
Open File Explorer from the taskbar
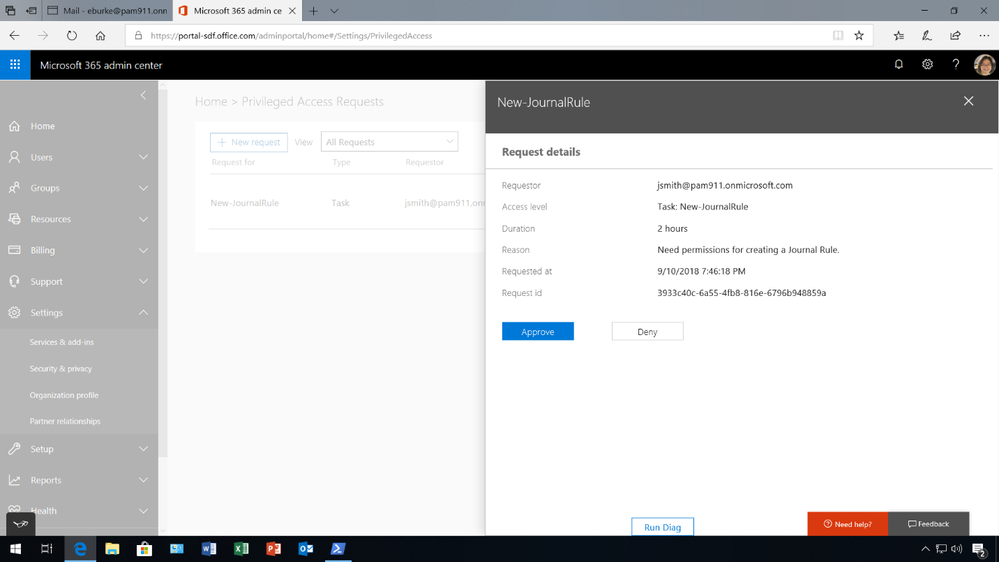112,549
